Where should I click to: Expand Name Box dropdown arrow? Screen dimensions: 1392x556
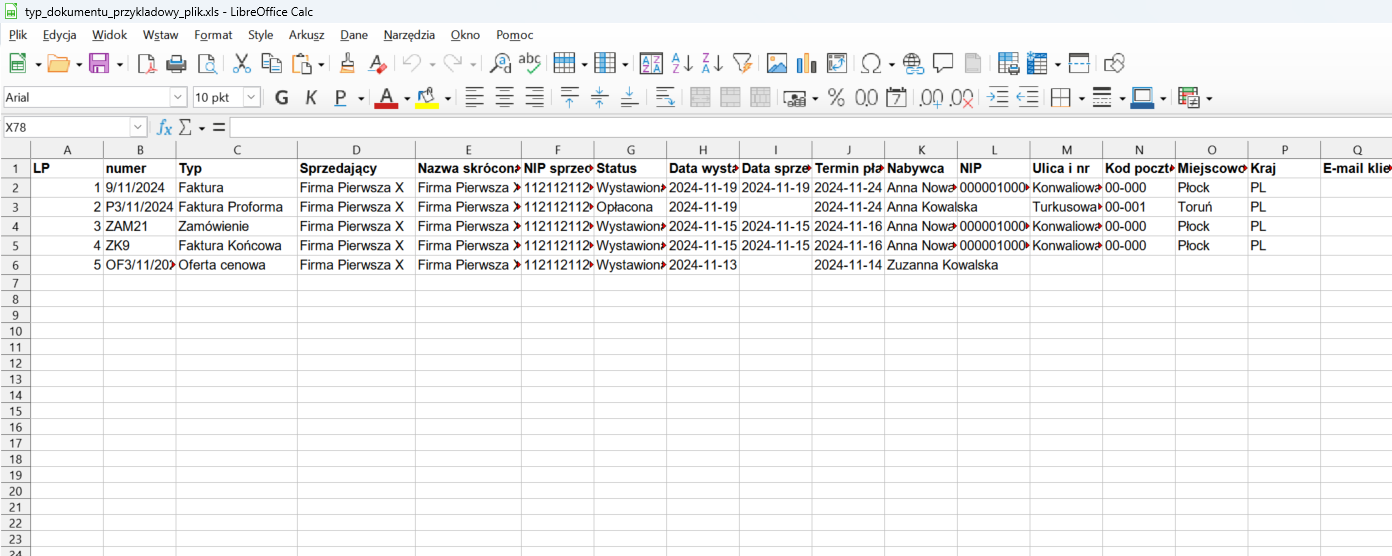coord(138,128)
